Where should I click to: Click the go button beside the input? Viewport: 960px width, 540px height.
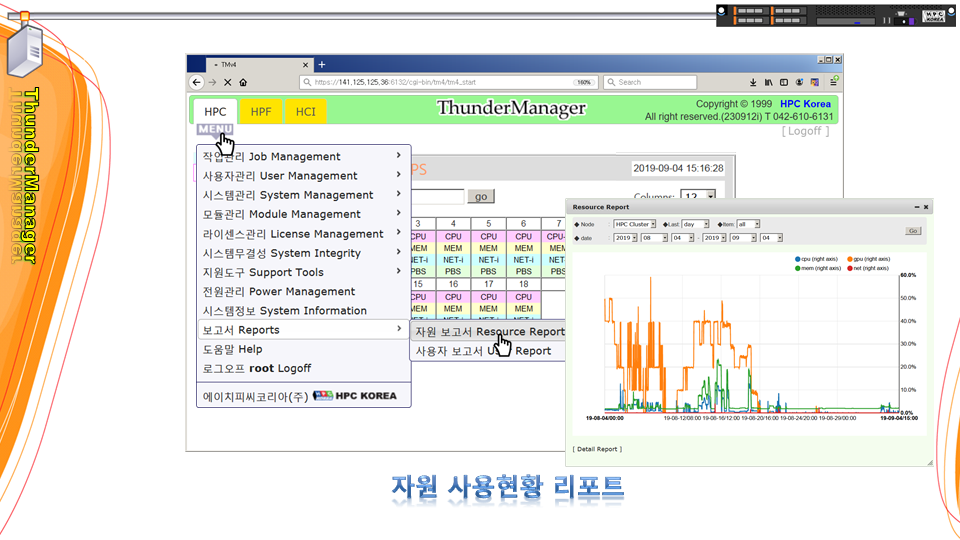click(x=481, y=196)
